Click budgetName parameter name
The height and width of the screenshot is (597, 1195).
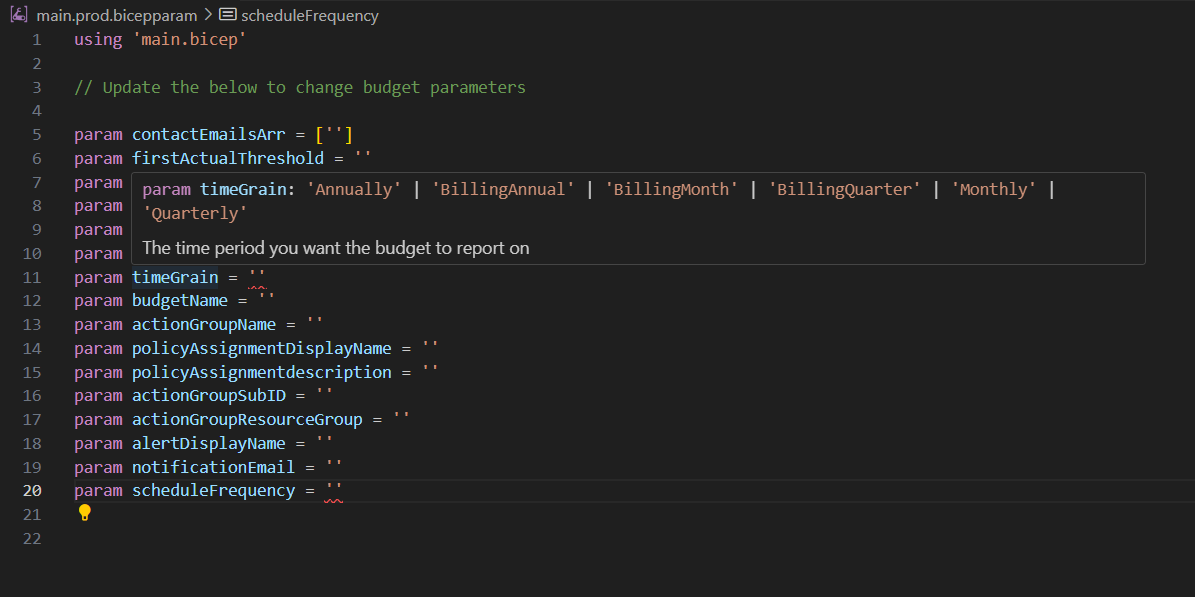click(180, 300)
